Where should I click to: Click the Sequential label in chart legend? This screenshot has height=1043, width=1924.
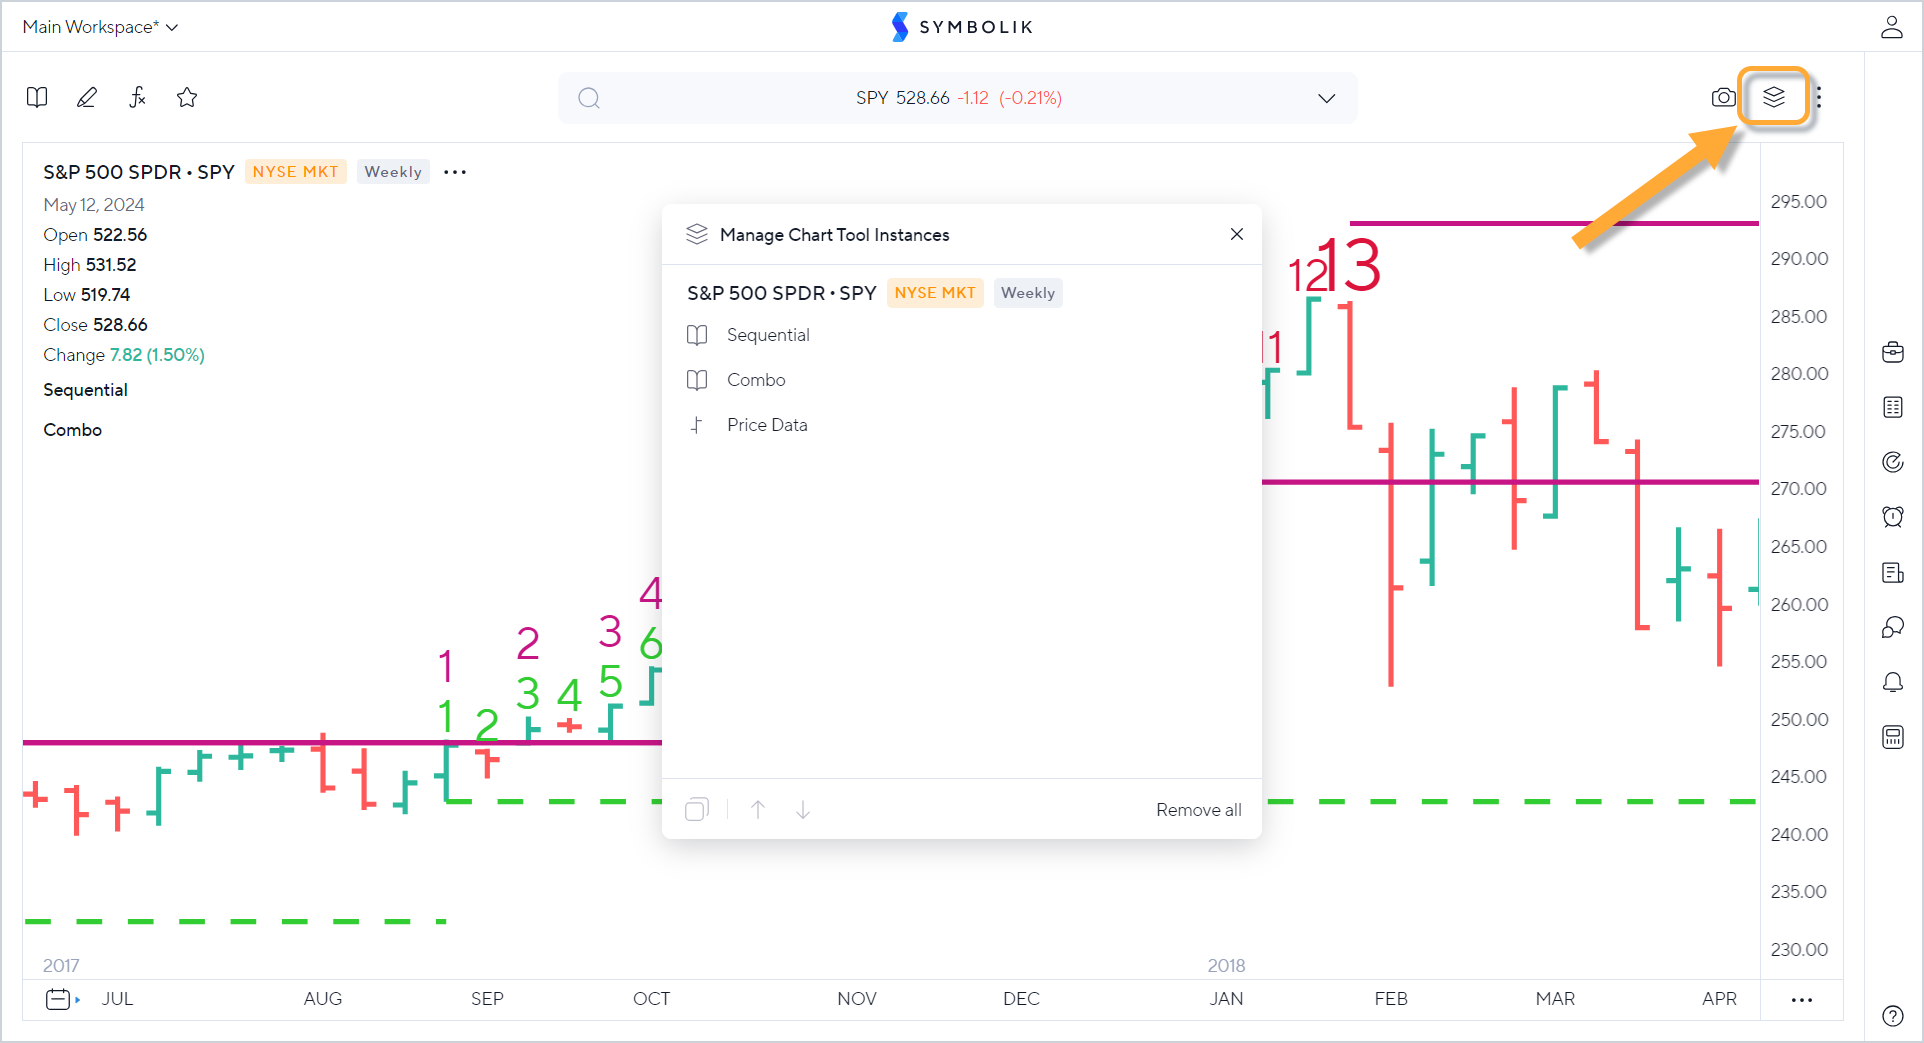pos(86,390)
